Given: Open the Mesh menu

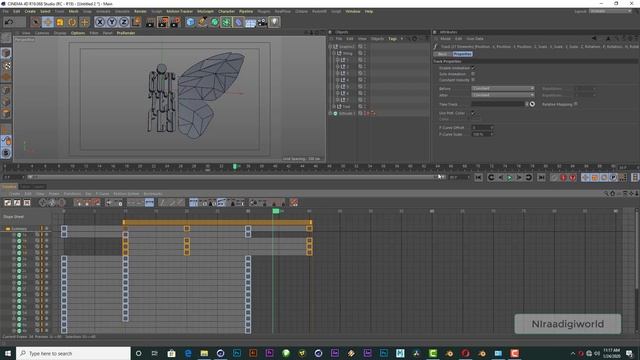Looking at the screenshot, I should (x=73, y=11).
